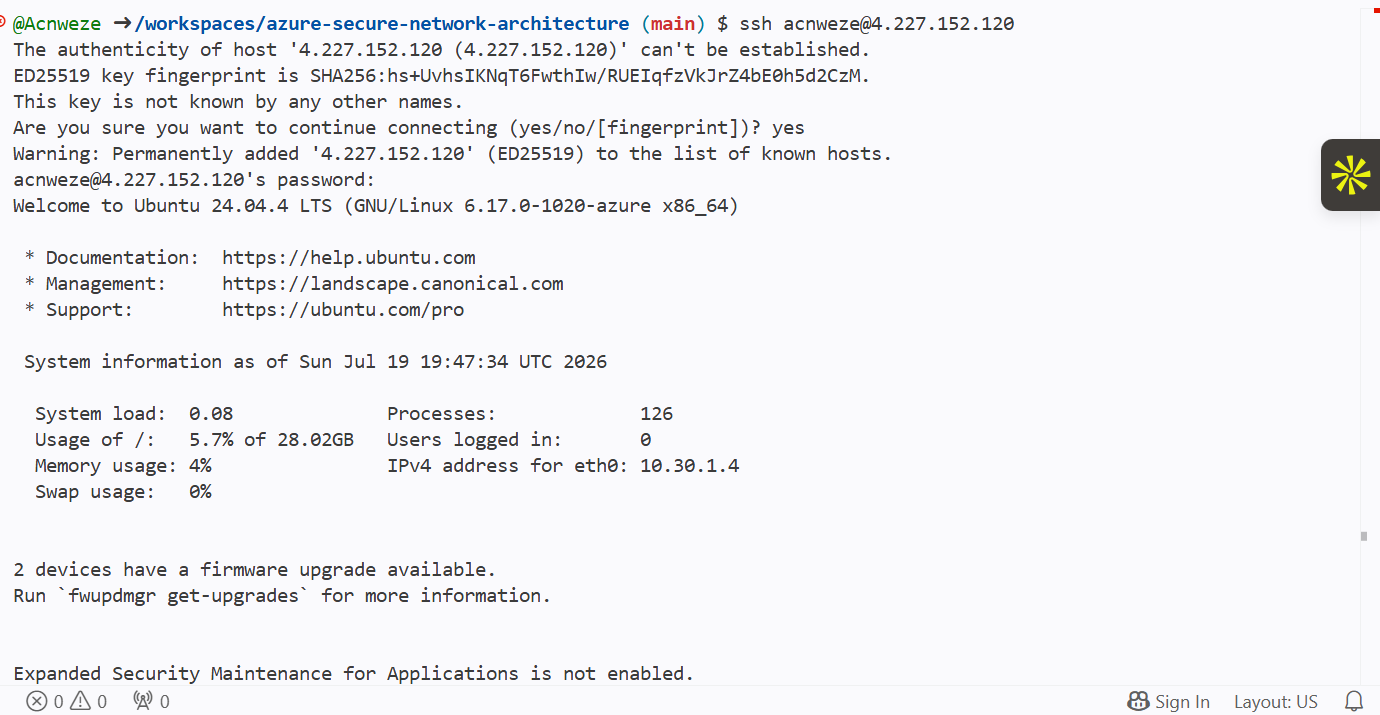Click the 'Swap usage: 0%' entry
The image size is (1380, 715).
tap(123, 492)
